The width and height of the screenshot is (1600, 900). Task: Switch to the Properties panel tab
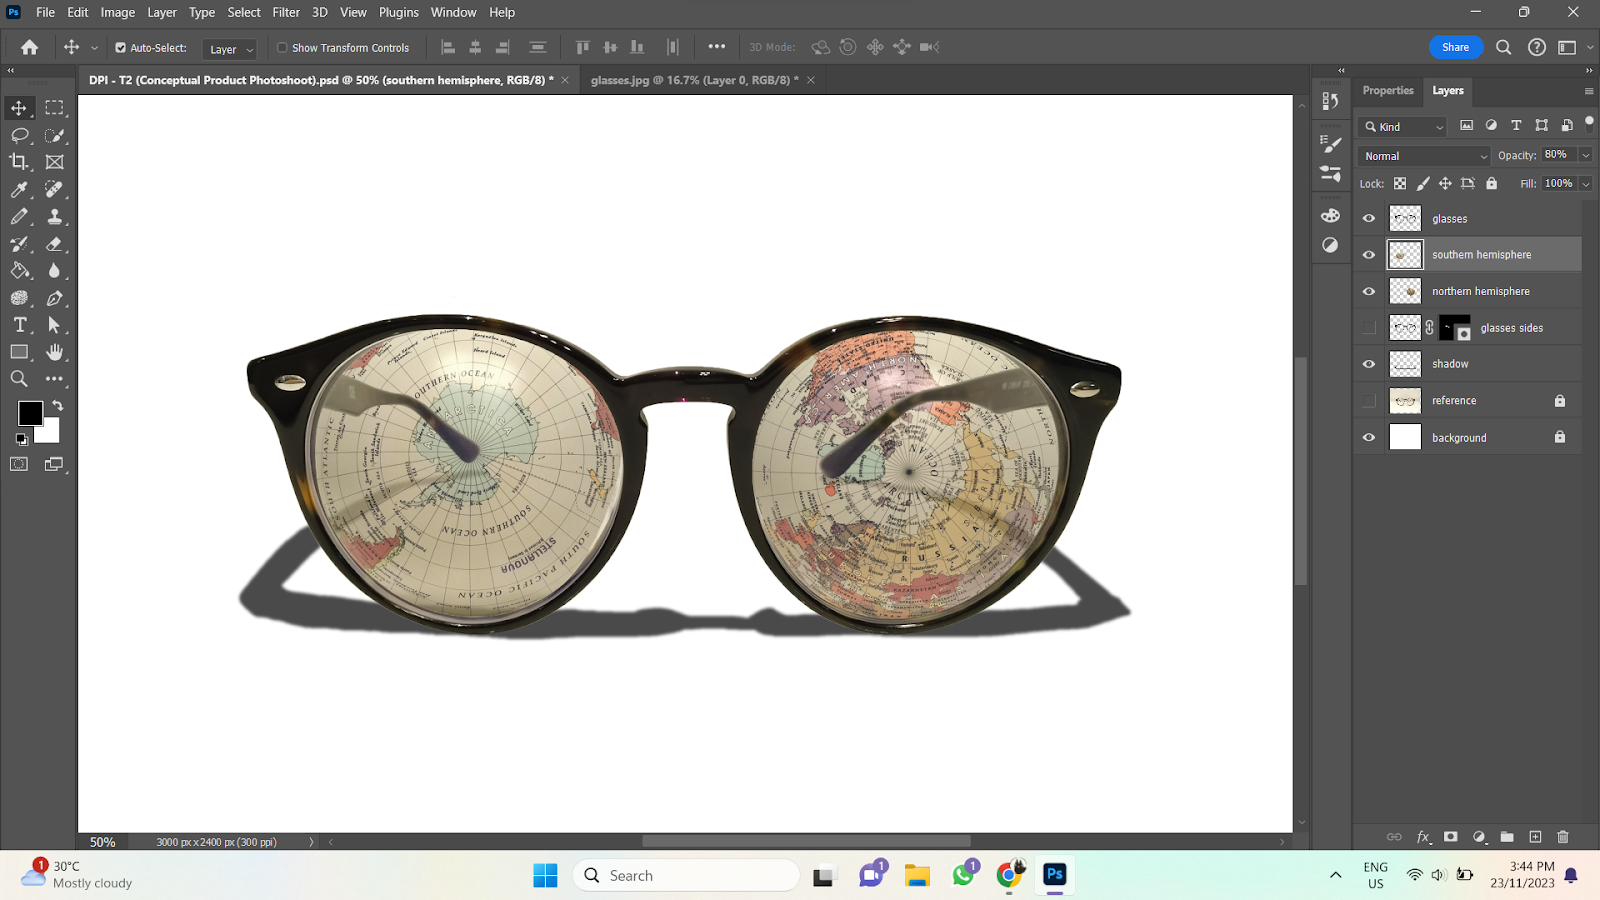pyautogui.click(x=1388, y=91)
